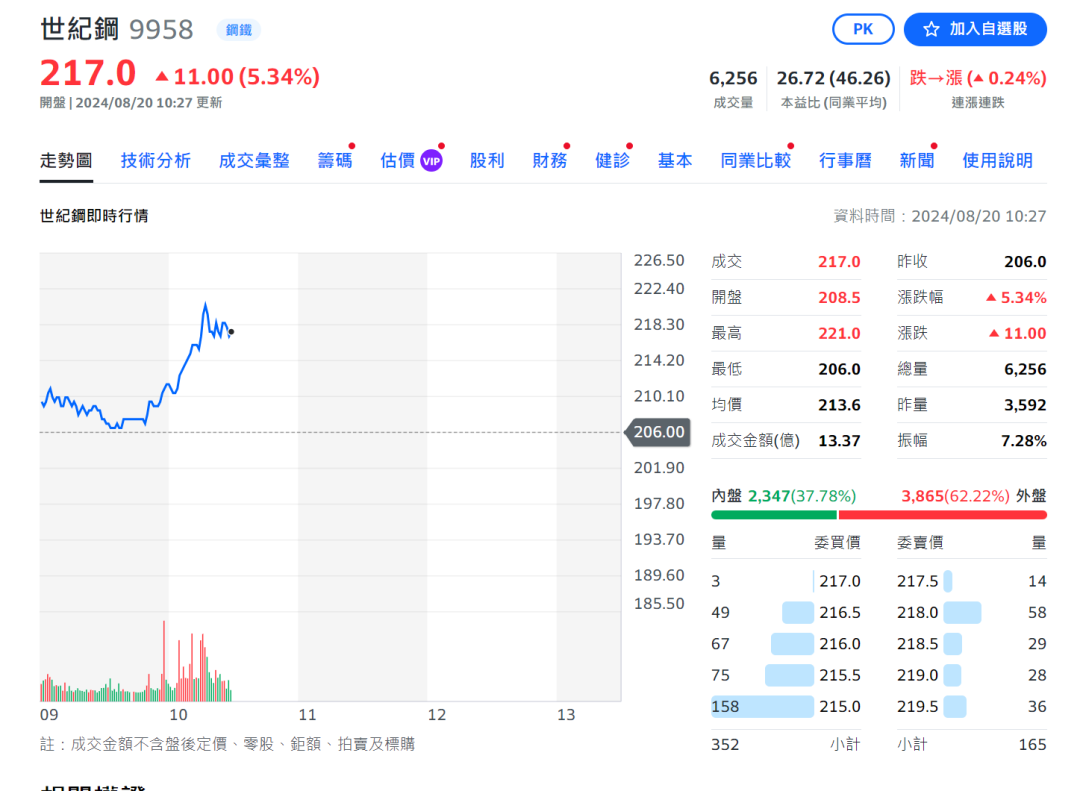
Task: Switch to the 技術分析 tab
Action: tap(156, 161)
